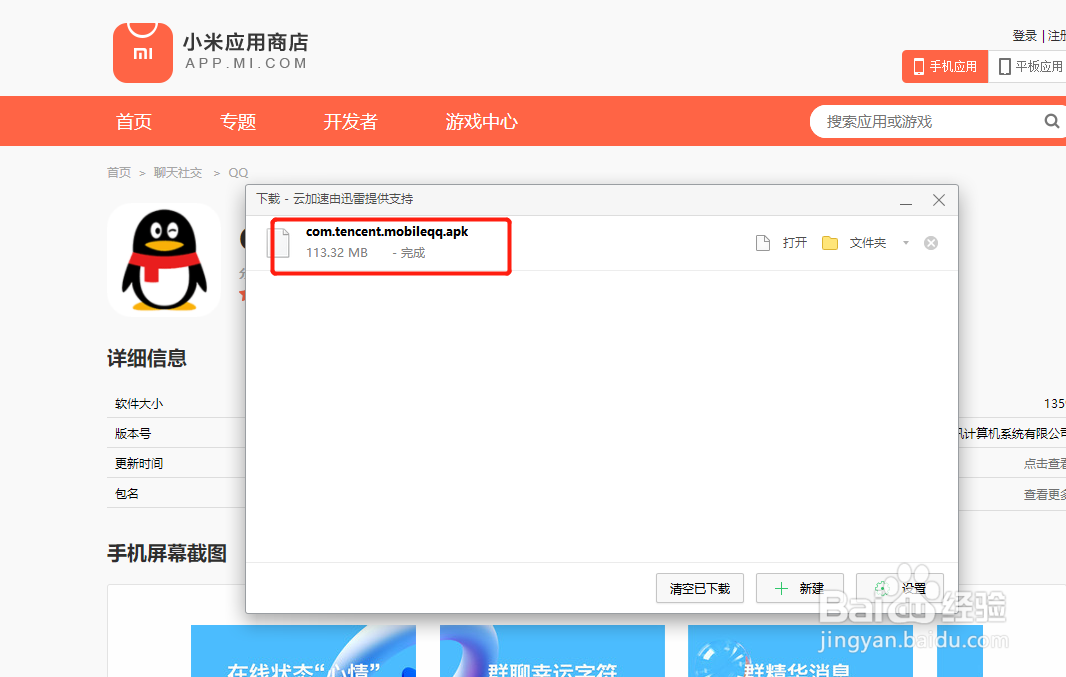Click the 完成 status text
The image size is (1066, 677).
413,253
